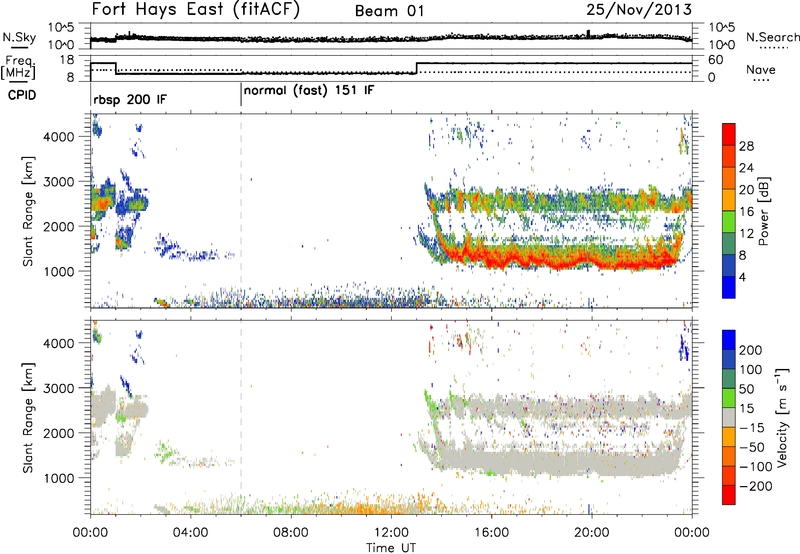Screen dimensions: 800x554
Task: Click the 'Power [dB]' colorbar title
Action: [763, 211]
